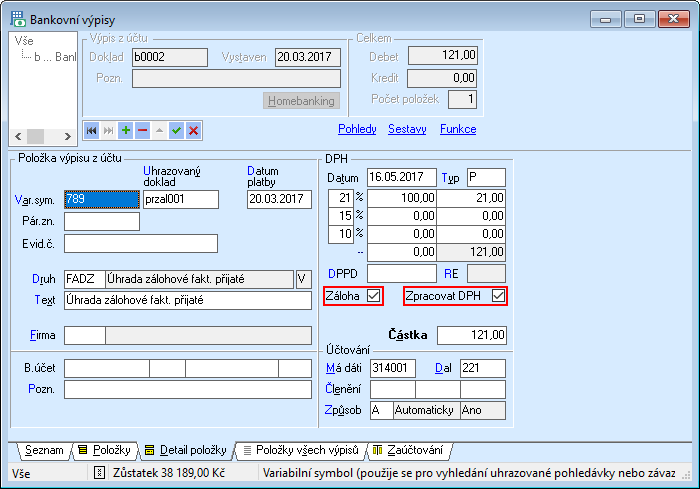Click the B.účet first input field

pos(107,368)
